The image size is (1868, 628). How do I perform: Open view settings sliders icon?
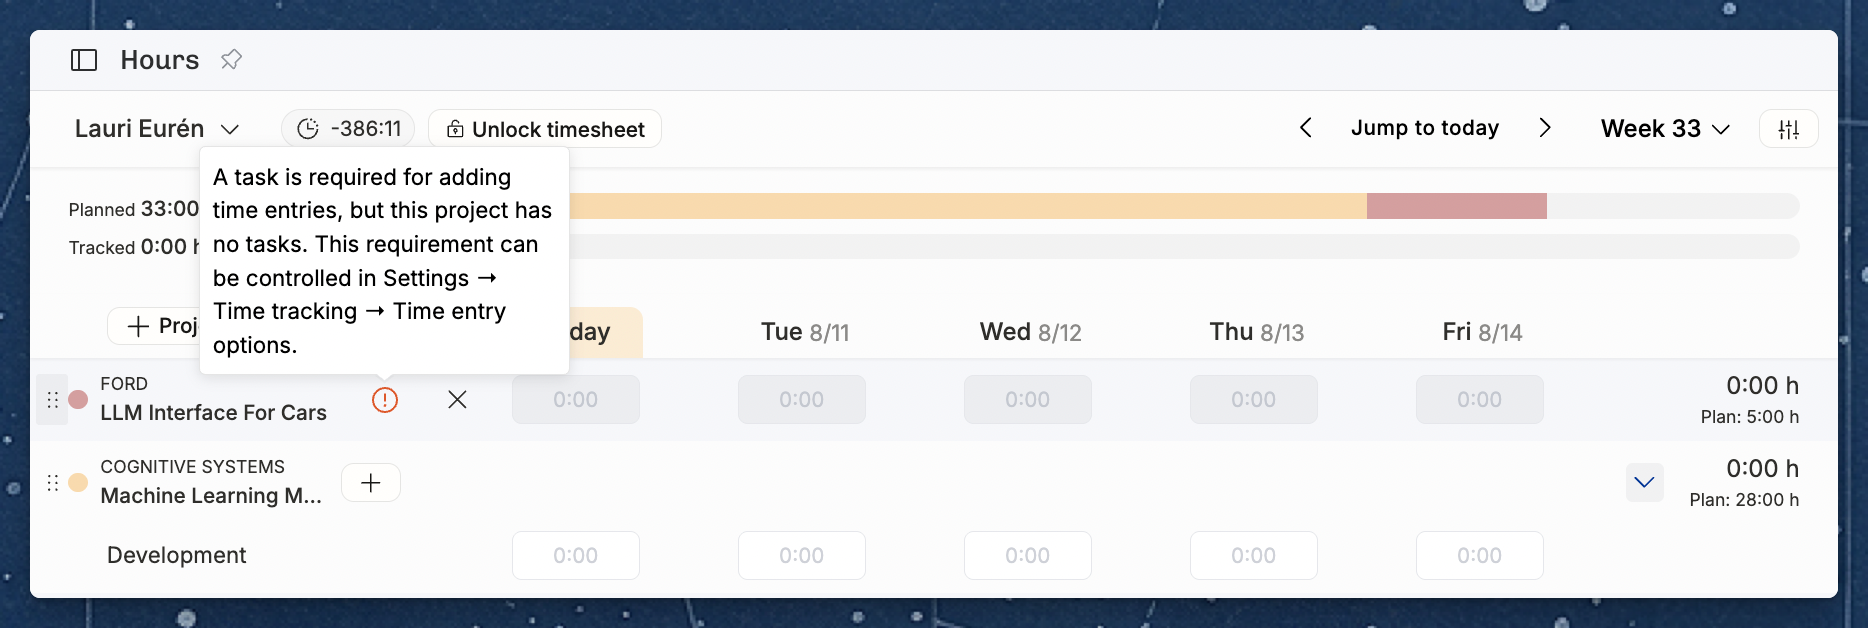click(1788, 128)
